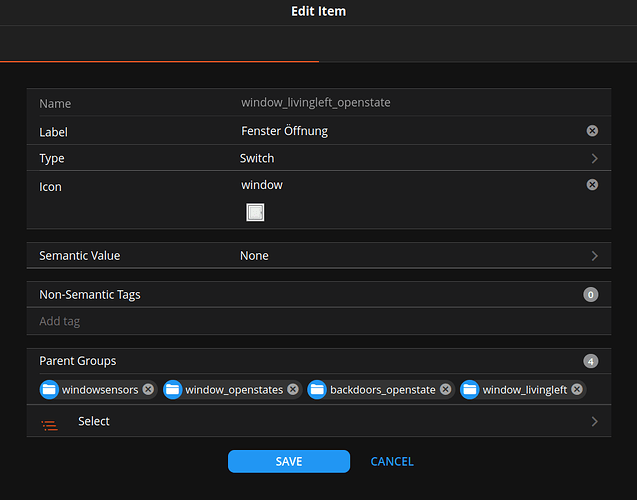
Task: Cancel editing the item
Action: 392,461
